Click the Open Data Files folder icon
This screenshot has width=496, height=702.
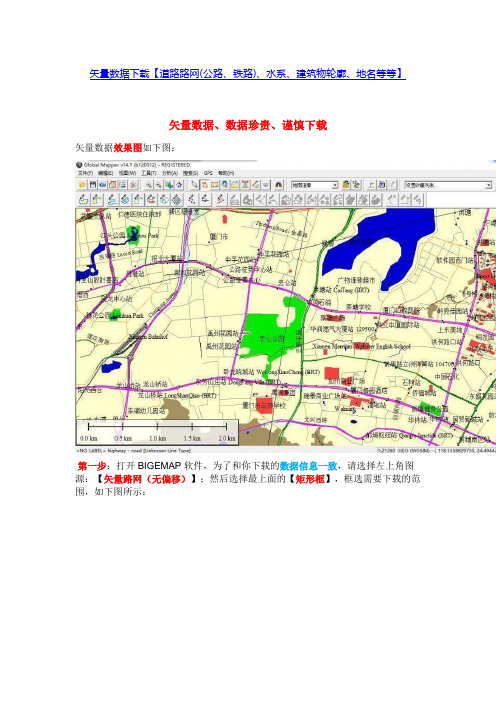click(82, 184)
